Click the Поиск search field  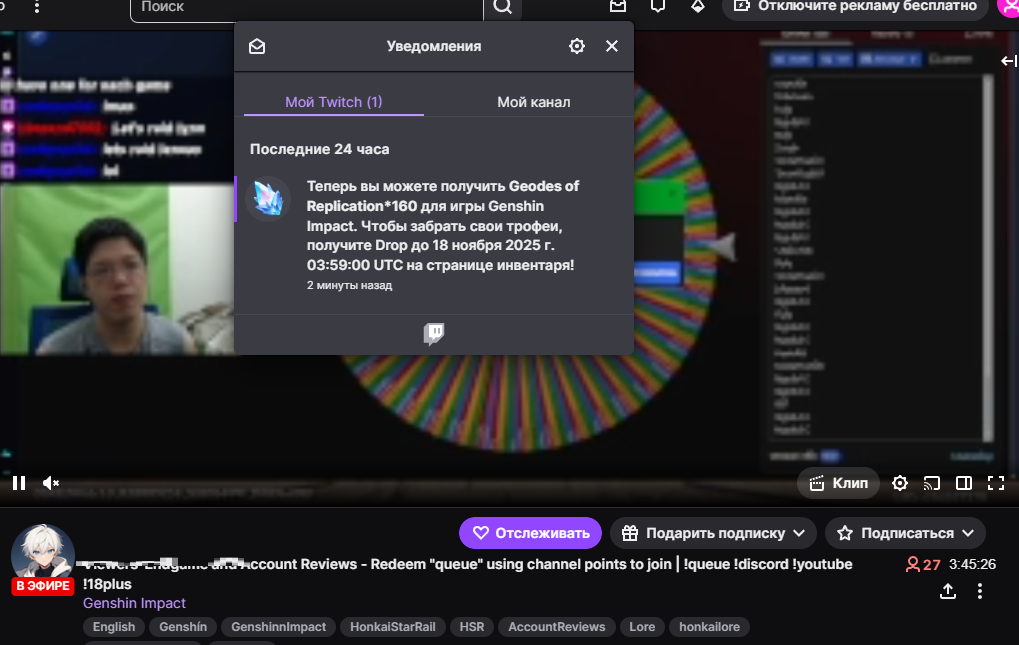307,8
